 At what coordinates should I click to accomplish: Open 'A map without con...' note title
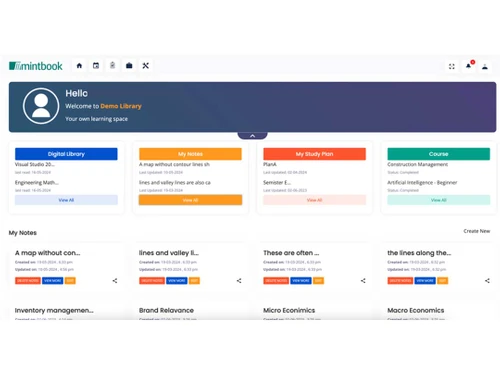click(x=48, y=253)
